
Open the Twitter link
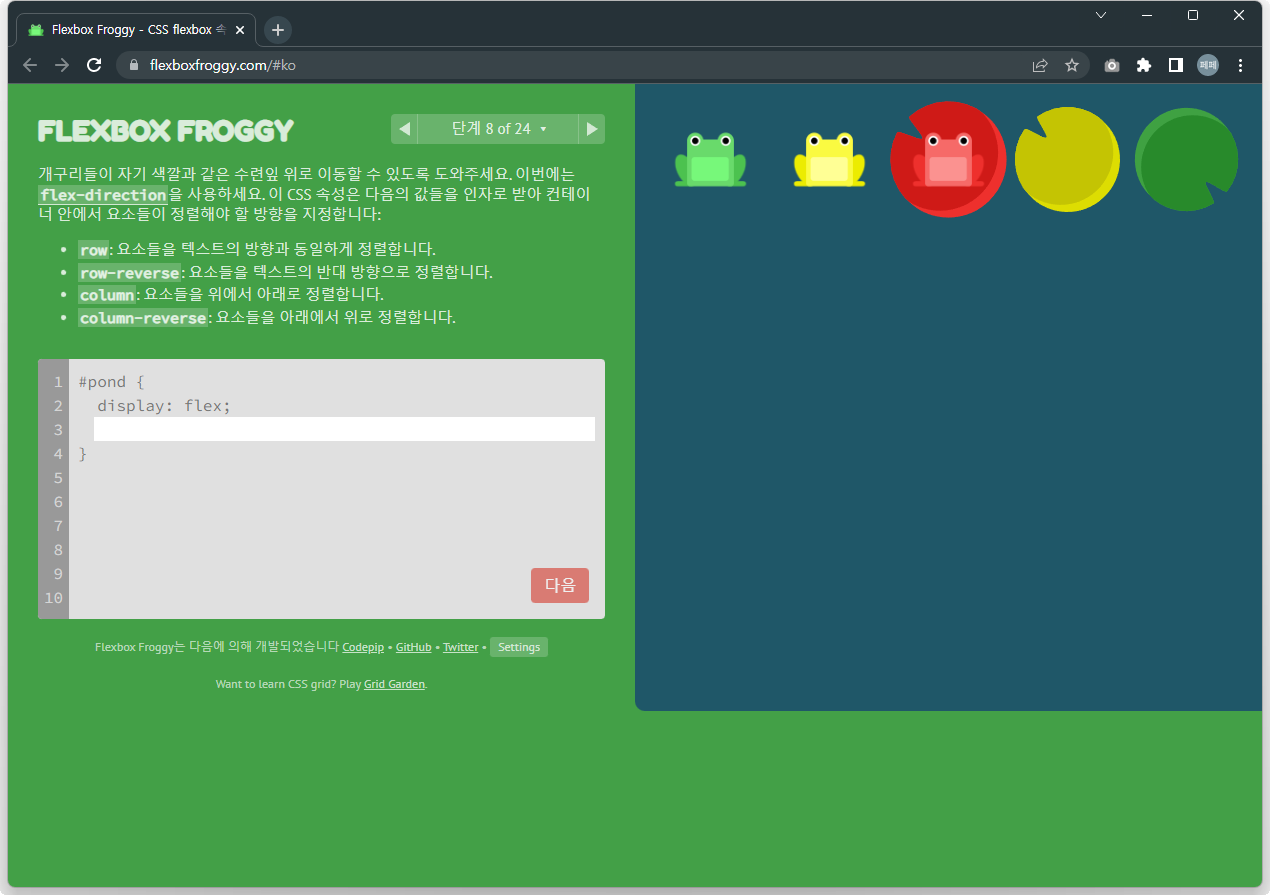tap(461, 647)
